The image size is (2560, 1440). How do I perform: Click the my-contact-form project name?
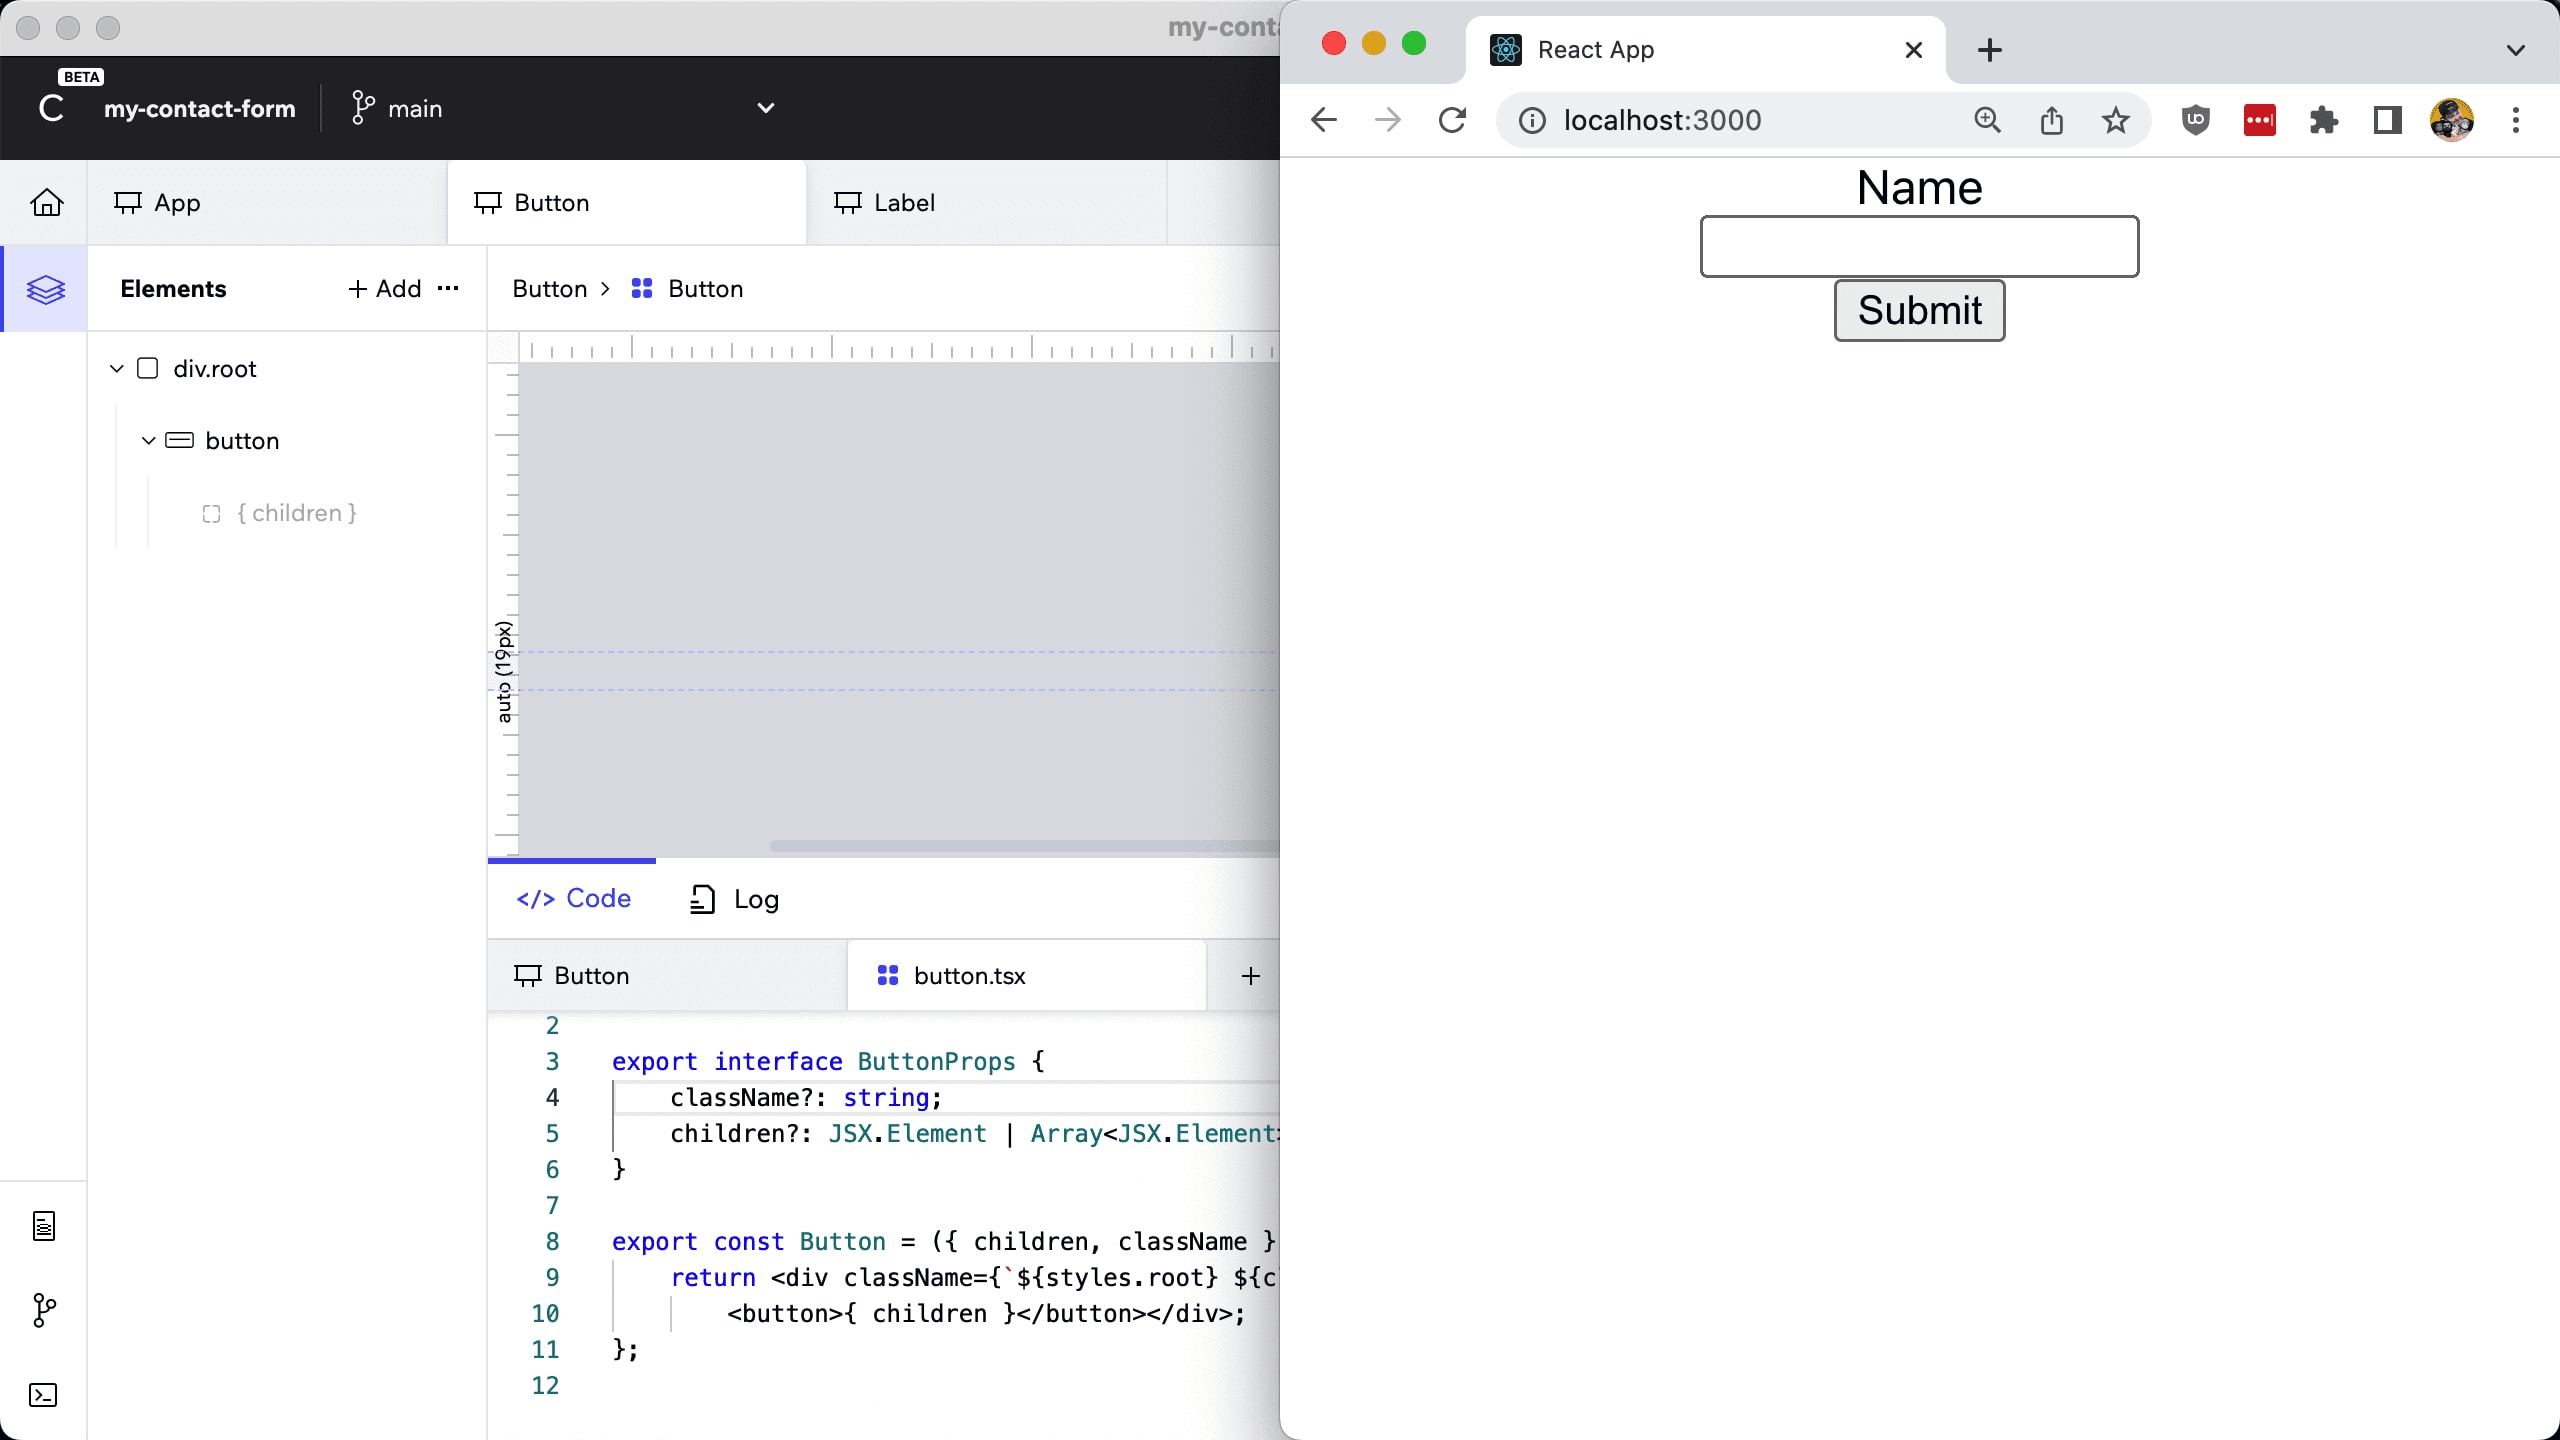(x=200, y=109)
